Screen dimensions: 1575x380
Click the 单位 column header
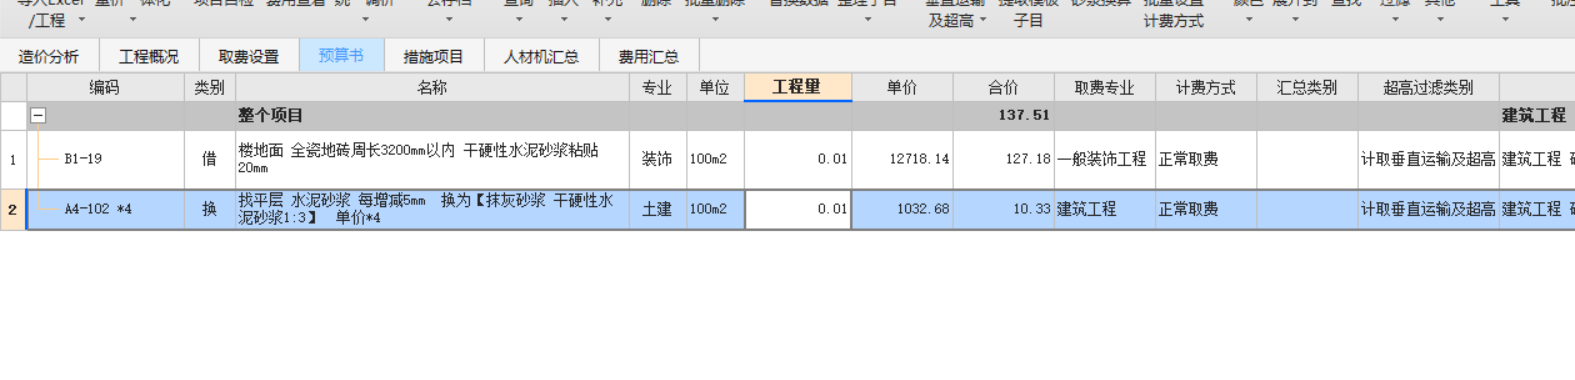[x=715, y=88]
